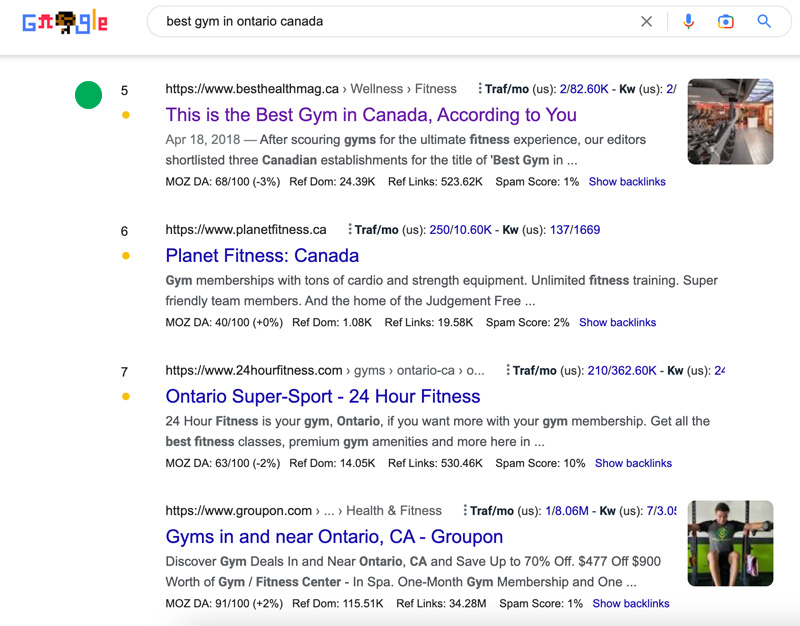Click groupon.com URL breadcrumb
Viewport: 800px width, 626px height.
click(304, 511)
